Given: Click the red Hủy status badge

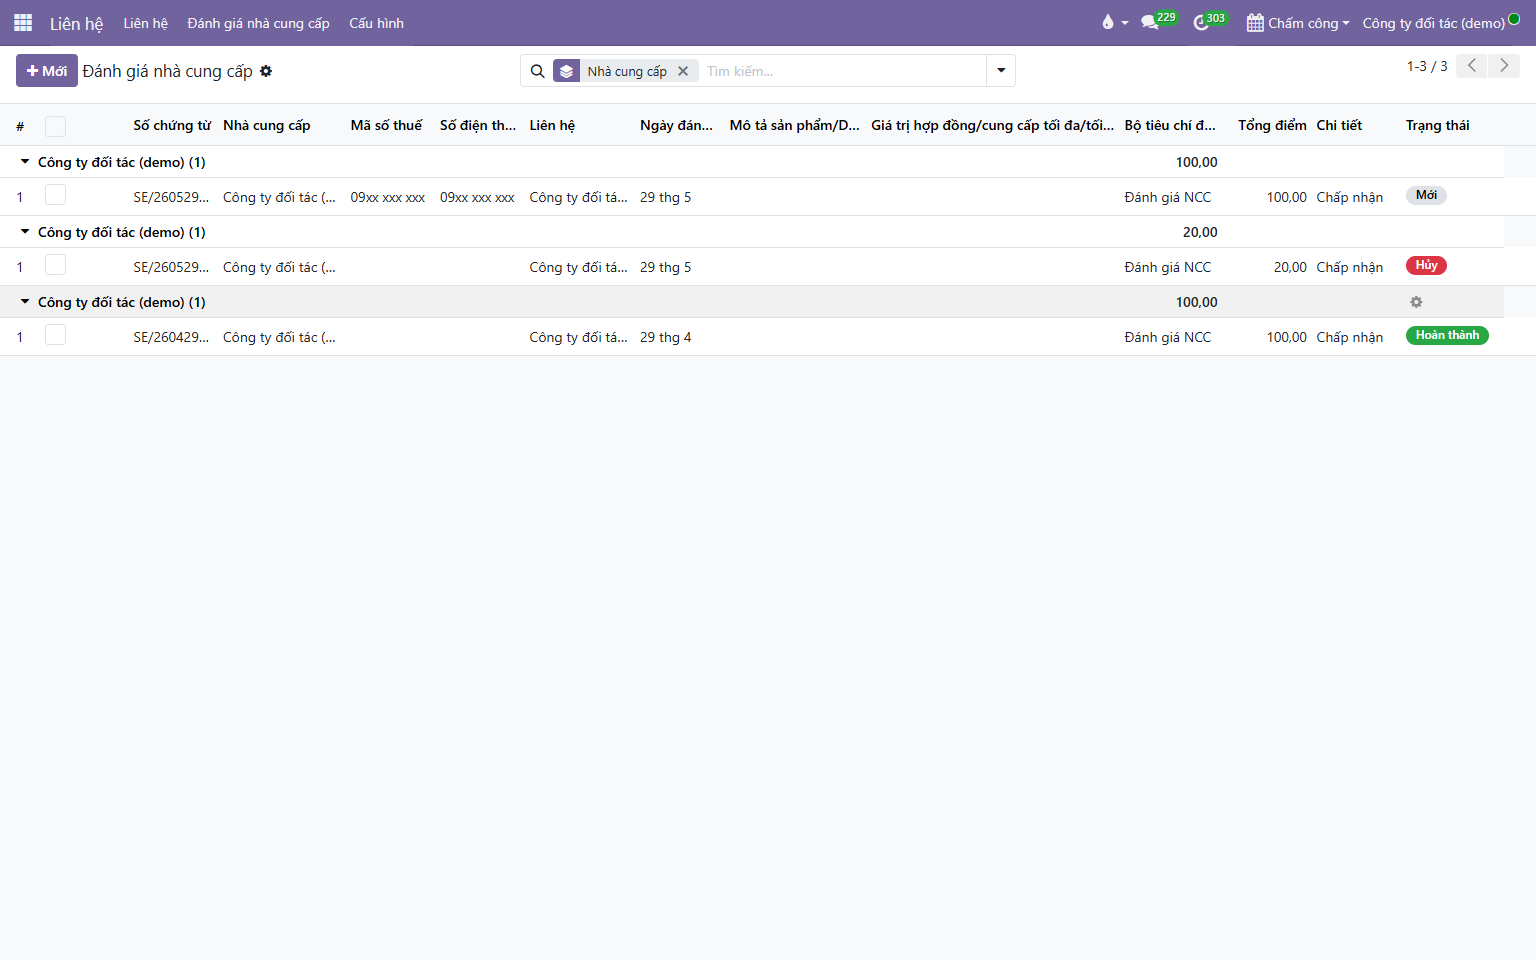Looking at the screenshot, I should click(x=1426, y=266).
